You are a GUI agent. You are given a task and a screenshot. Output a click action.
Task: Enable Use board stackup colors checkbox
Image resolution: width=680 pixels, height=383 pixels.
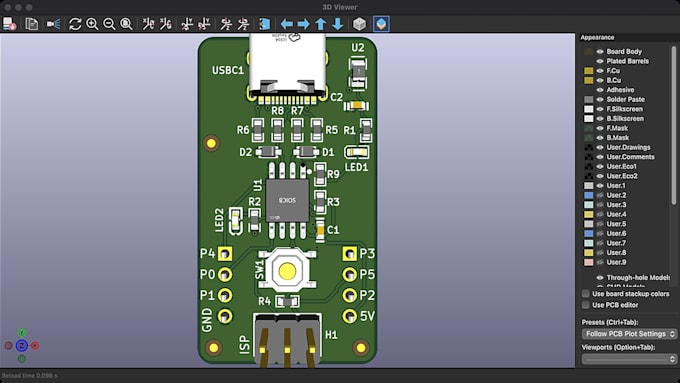click(586, 294)
